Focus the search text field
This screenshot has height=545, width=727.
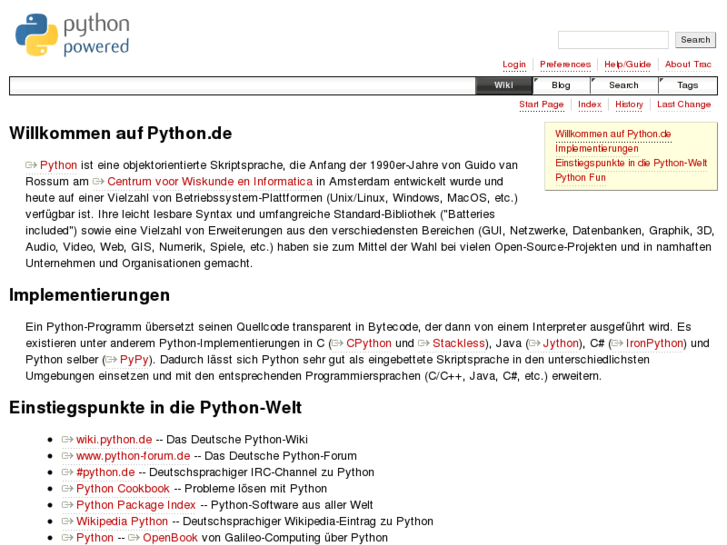(x=613, y=40)
